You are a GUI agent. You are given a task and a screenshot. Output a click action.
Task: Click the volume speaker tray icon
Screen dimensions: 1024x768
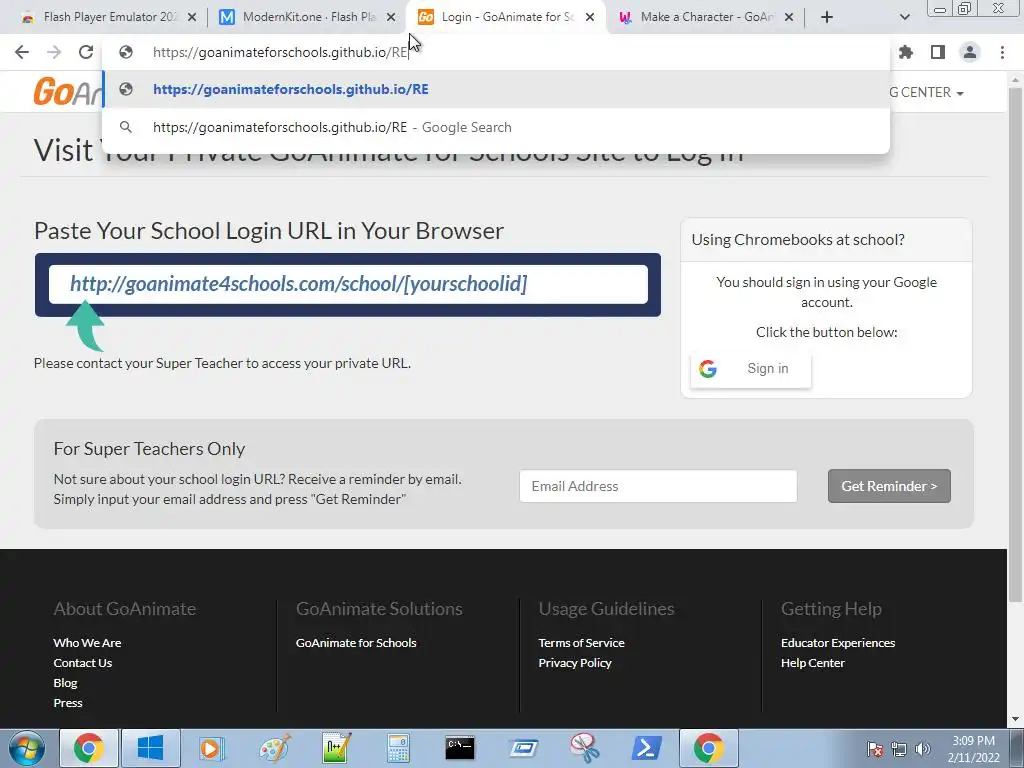(x=923, y=749)
